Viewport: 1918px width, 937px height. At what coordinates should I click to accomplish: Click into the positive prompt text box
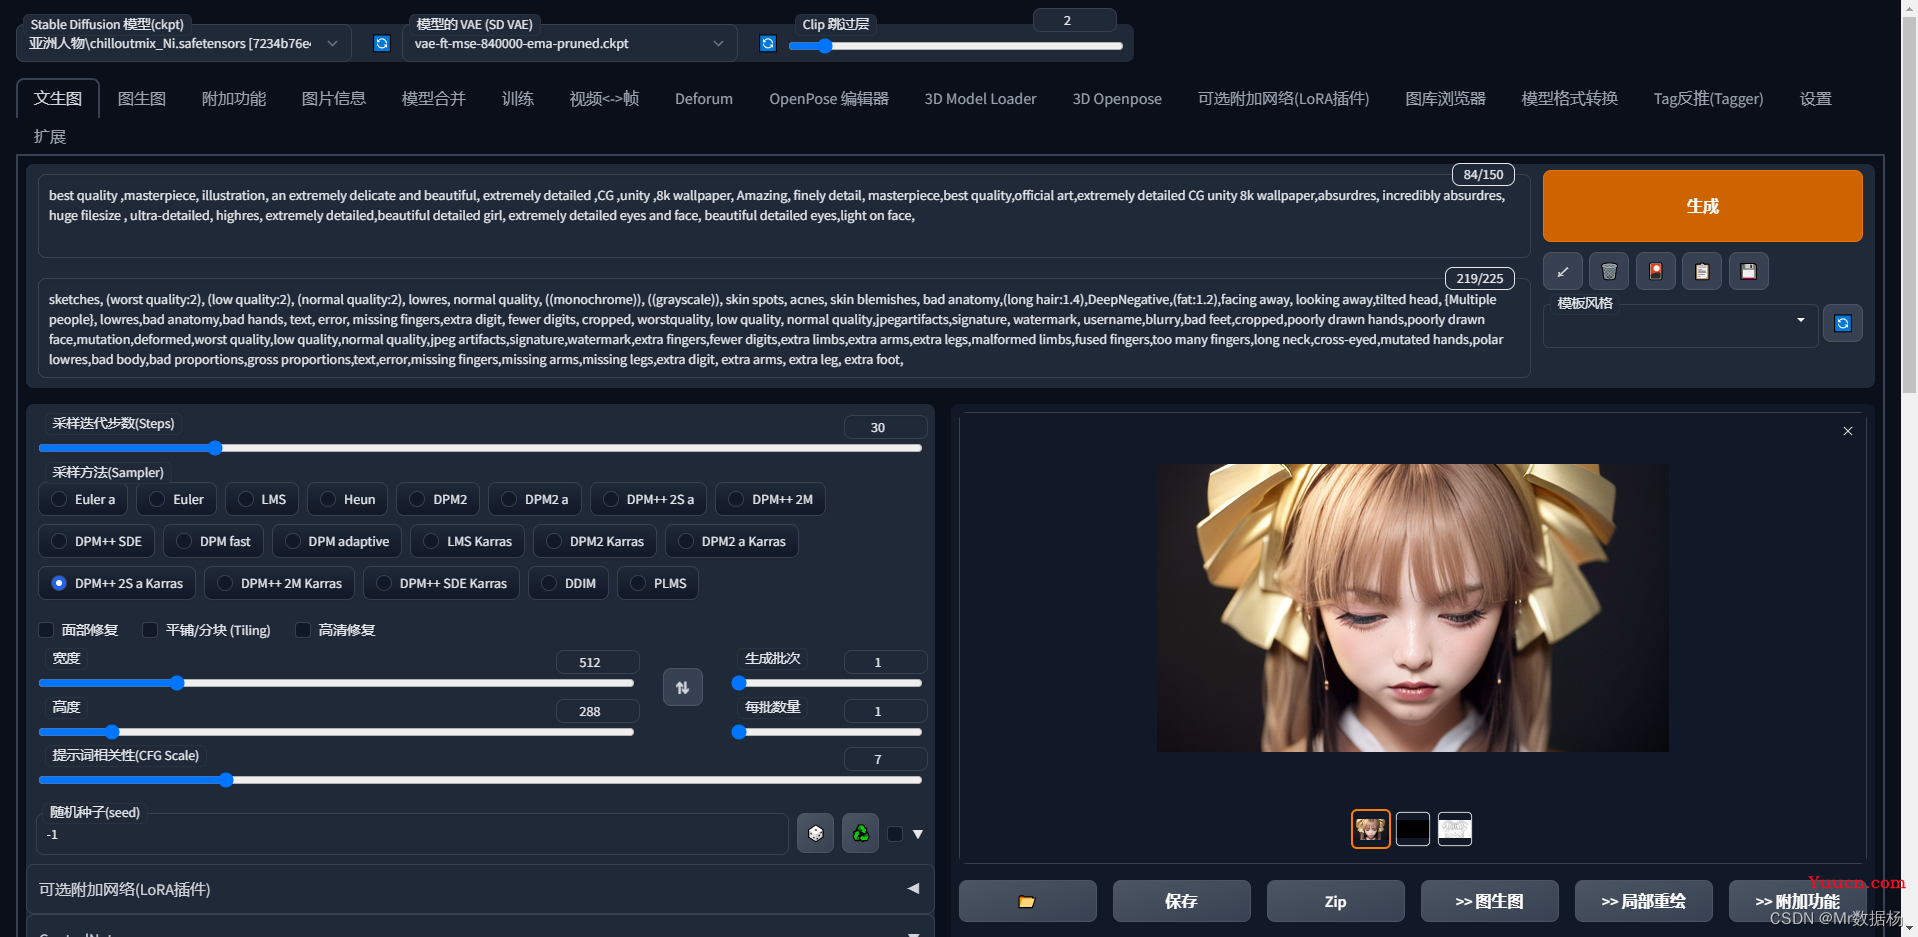pos(784,216)
